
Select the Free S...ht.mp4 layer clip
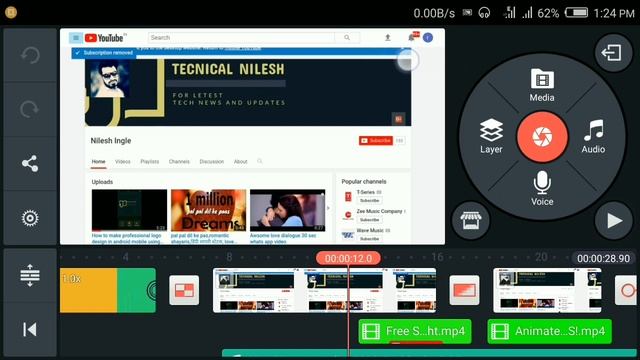(415, 331)
